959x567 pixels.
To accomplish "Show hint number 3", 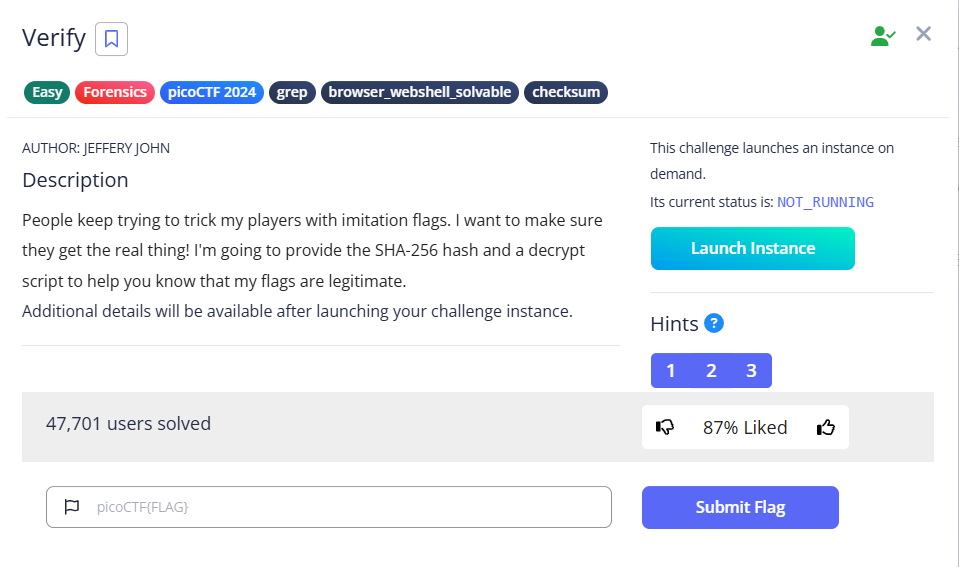I will (751, 371).
